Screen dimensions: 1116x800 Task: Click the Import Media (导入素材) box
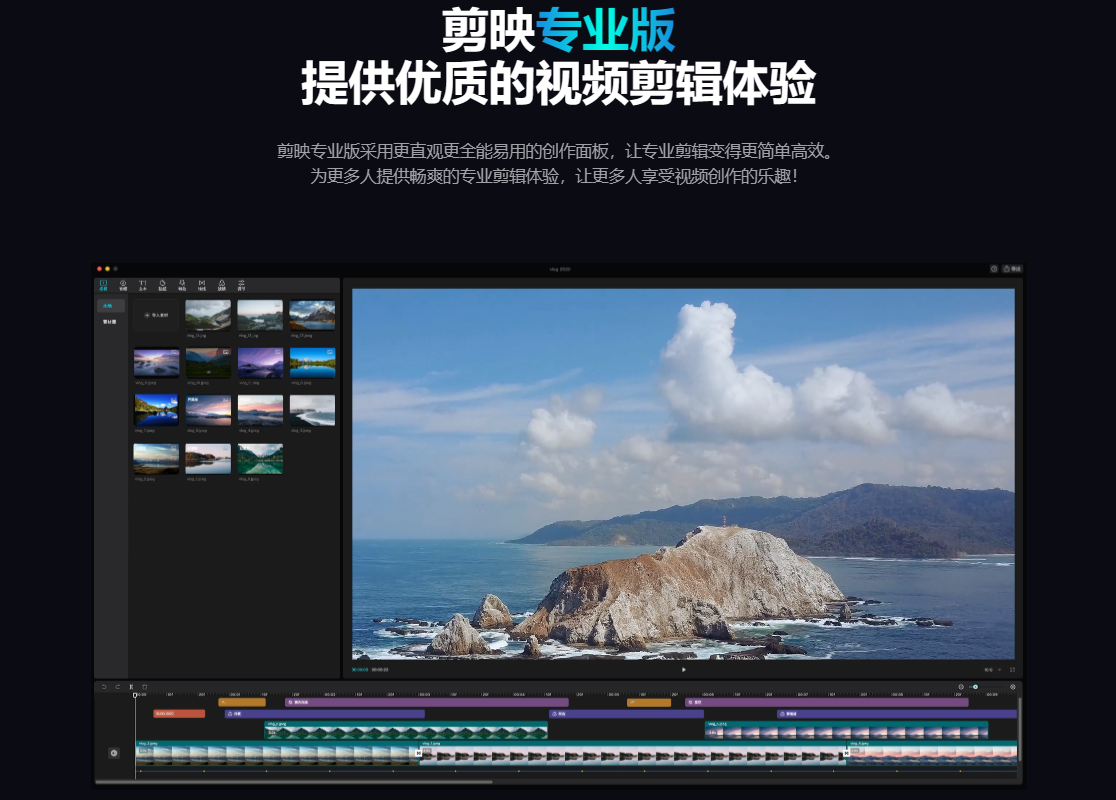click(157, 315)
